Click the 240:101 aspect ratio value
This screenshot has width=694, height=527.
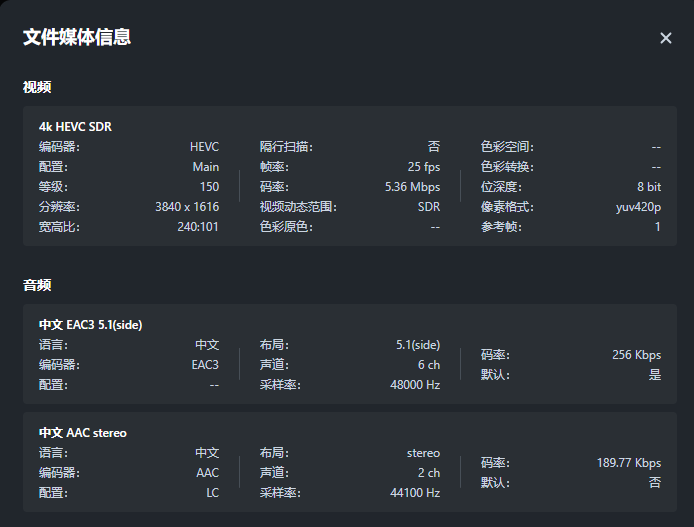pos(198,227)
